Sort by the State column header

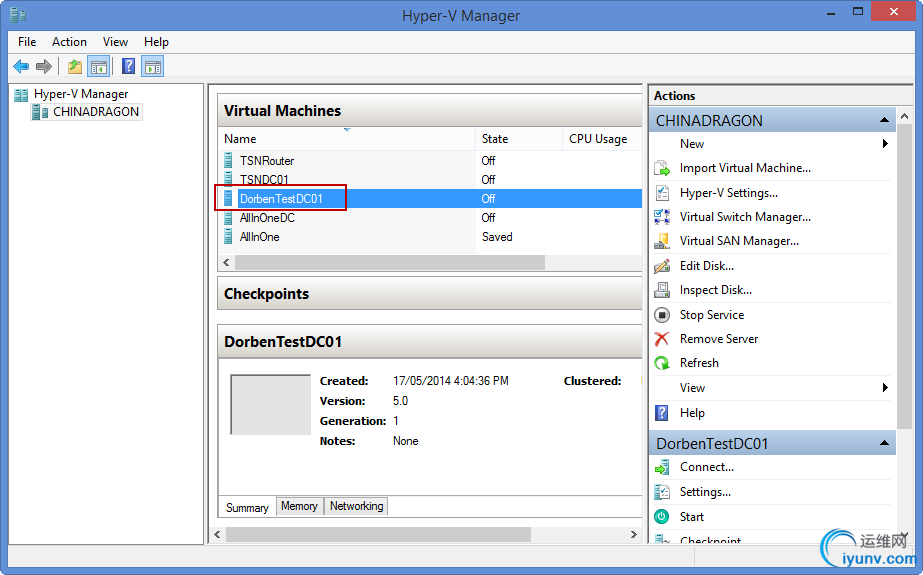point(519,139)
